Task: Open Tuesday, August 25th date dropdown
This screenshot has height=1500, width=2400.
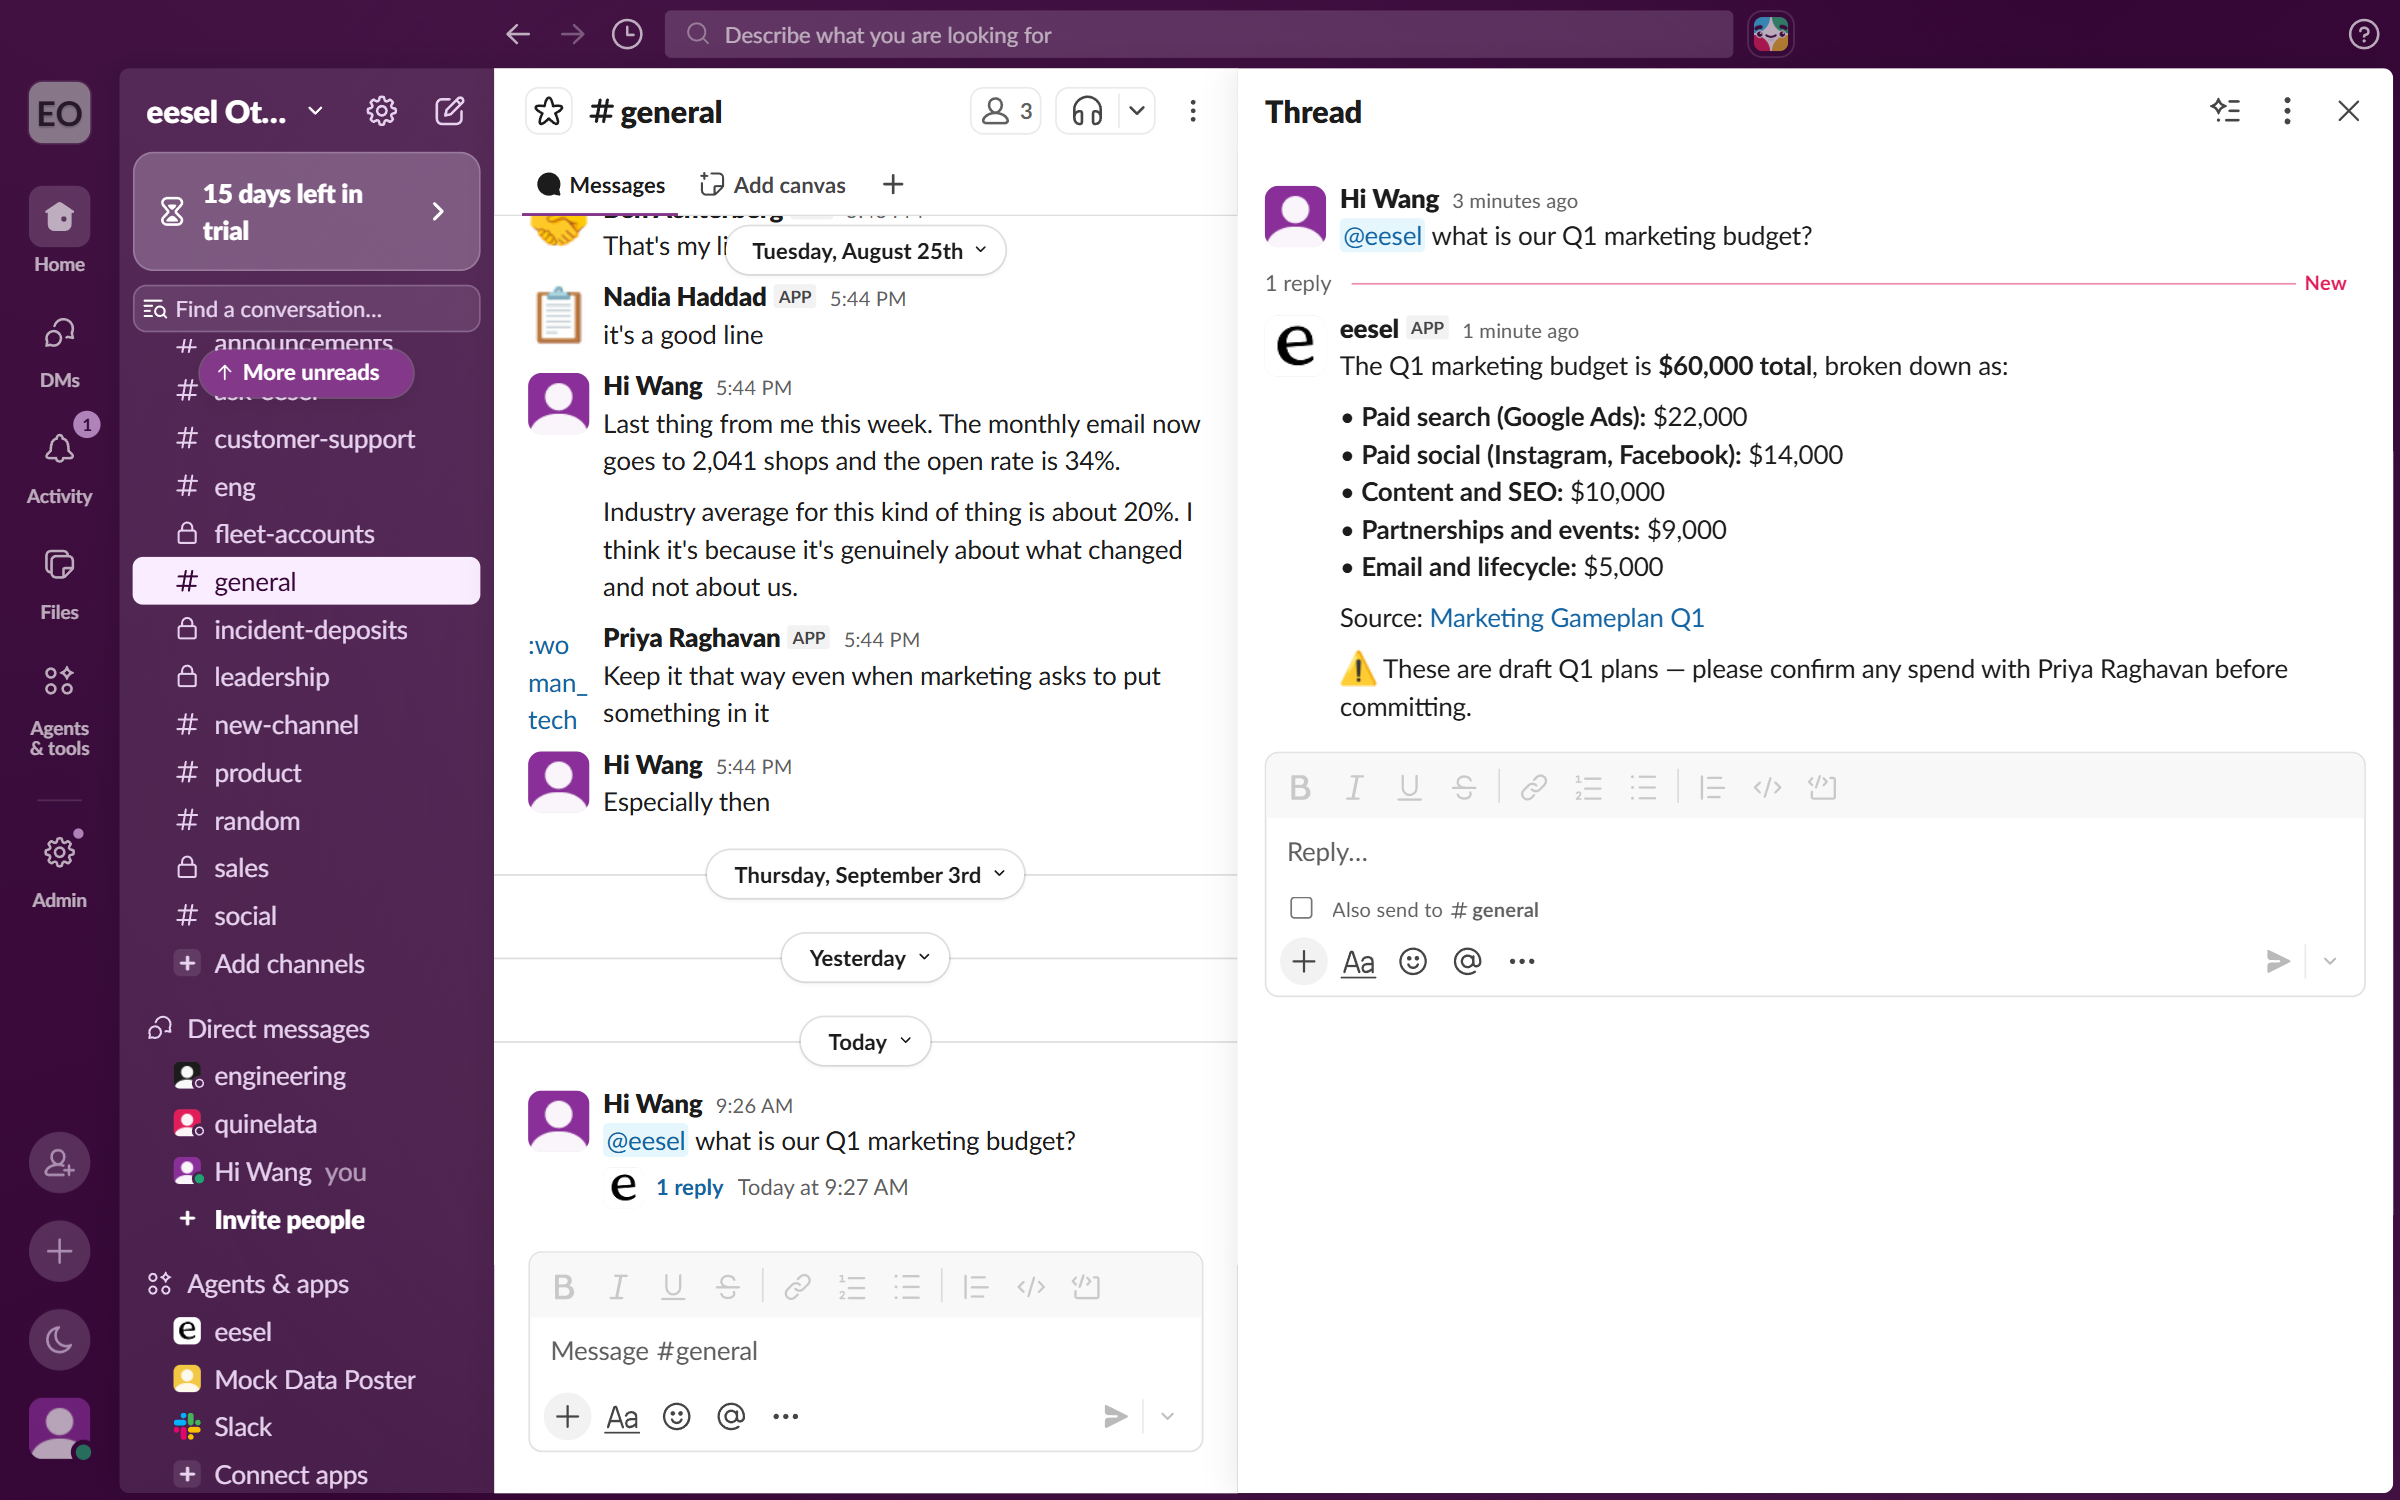Action: tap(865, 250)
